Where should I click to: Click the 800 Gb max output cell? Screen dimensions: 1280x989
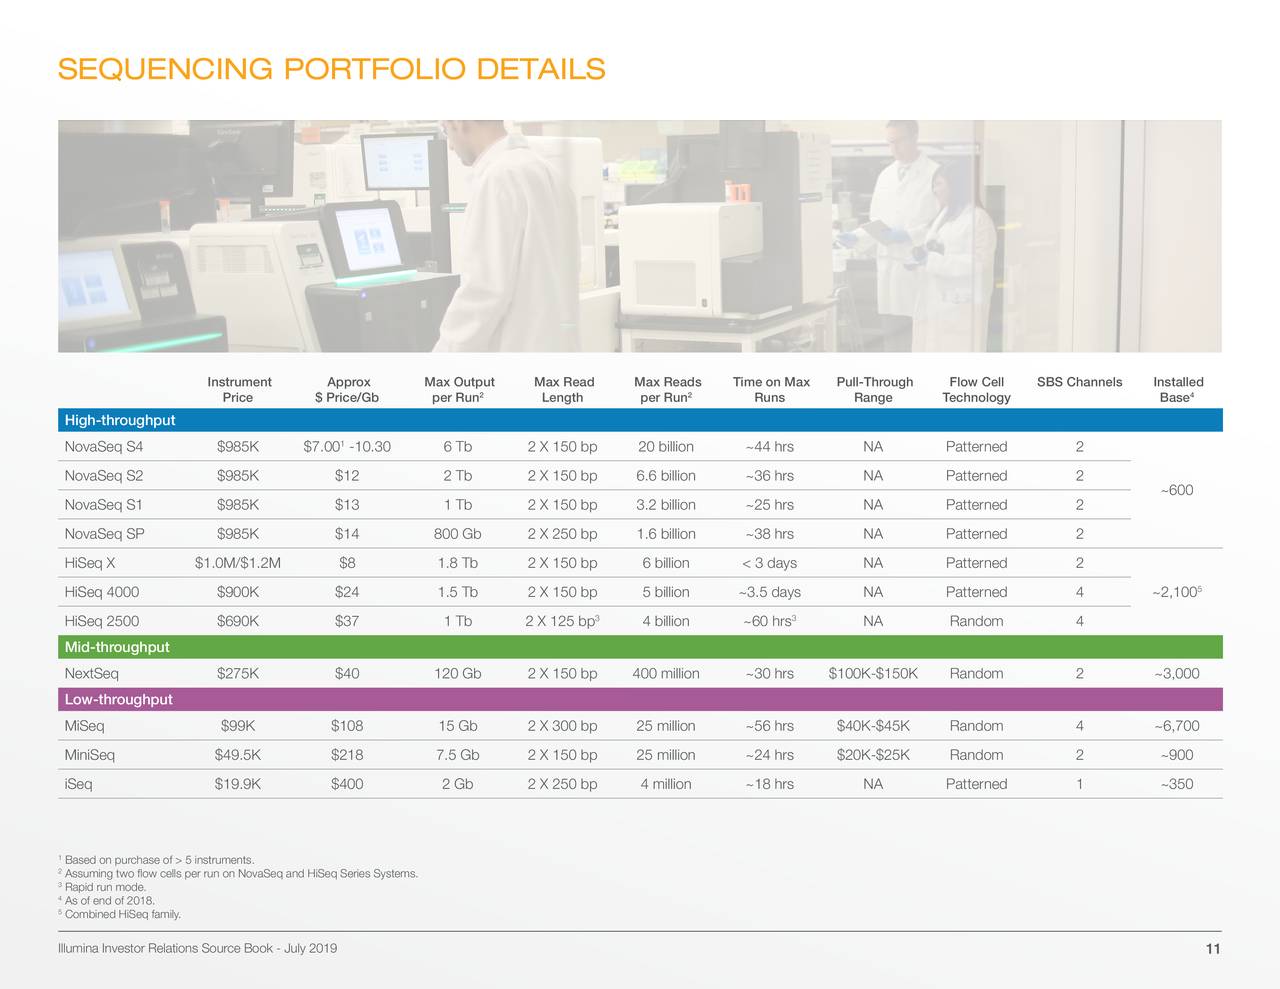click(x=458, y=534)
